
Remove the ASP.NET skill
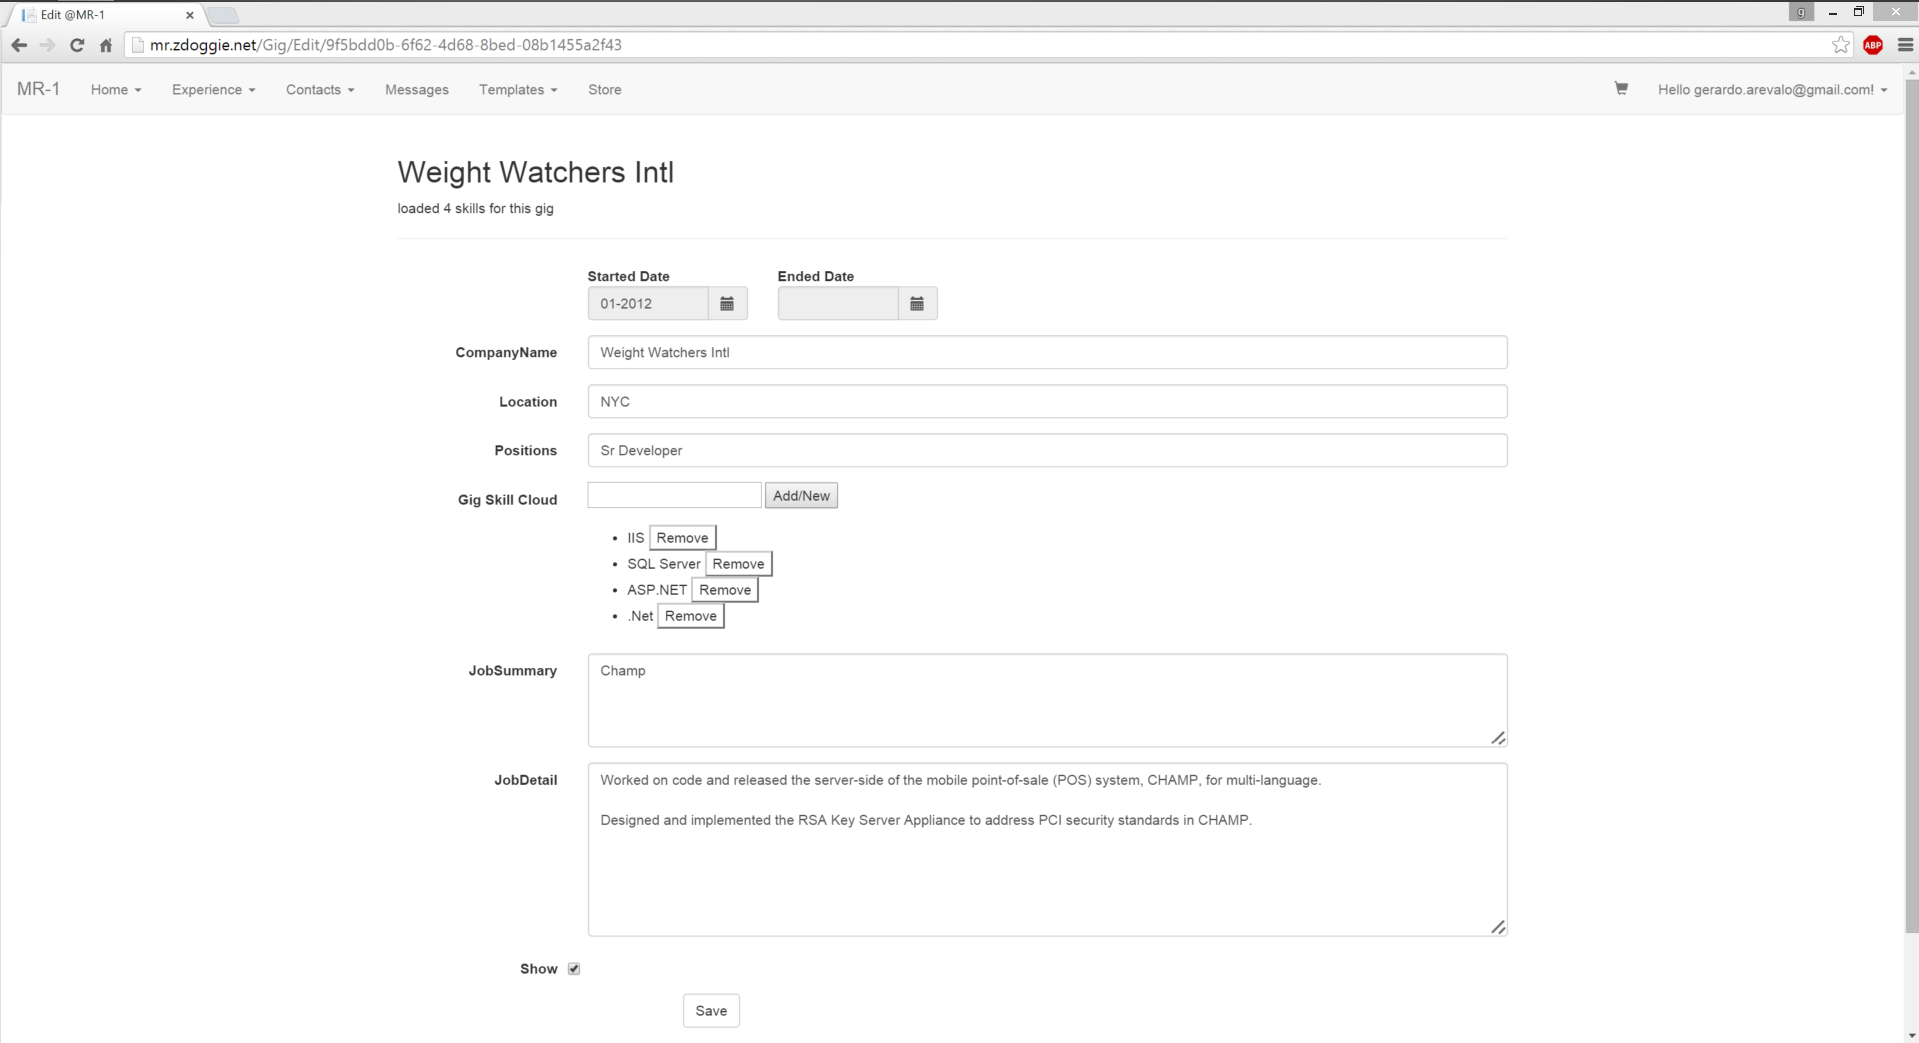(725, 590)
